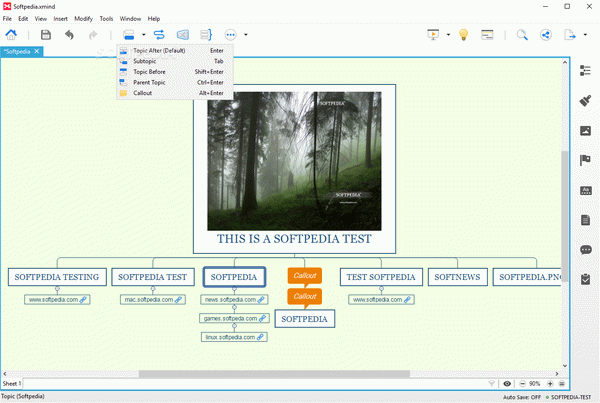Choose Parent Topic from the dropdown

175,82
